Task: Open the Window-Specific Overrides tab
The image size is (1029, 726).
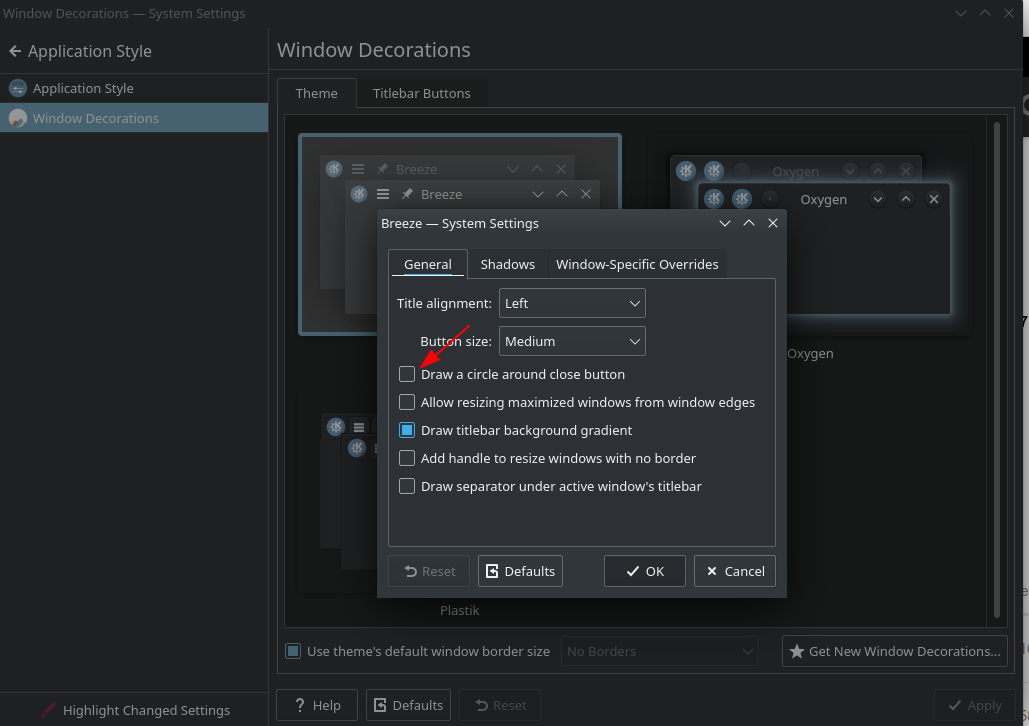Action: coord(637,264)
